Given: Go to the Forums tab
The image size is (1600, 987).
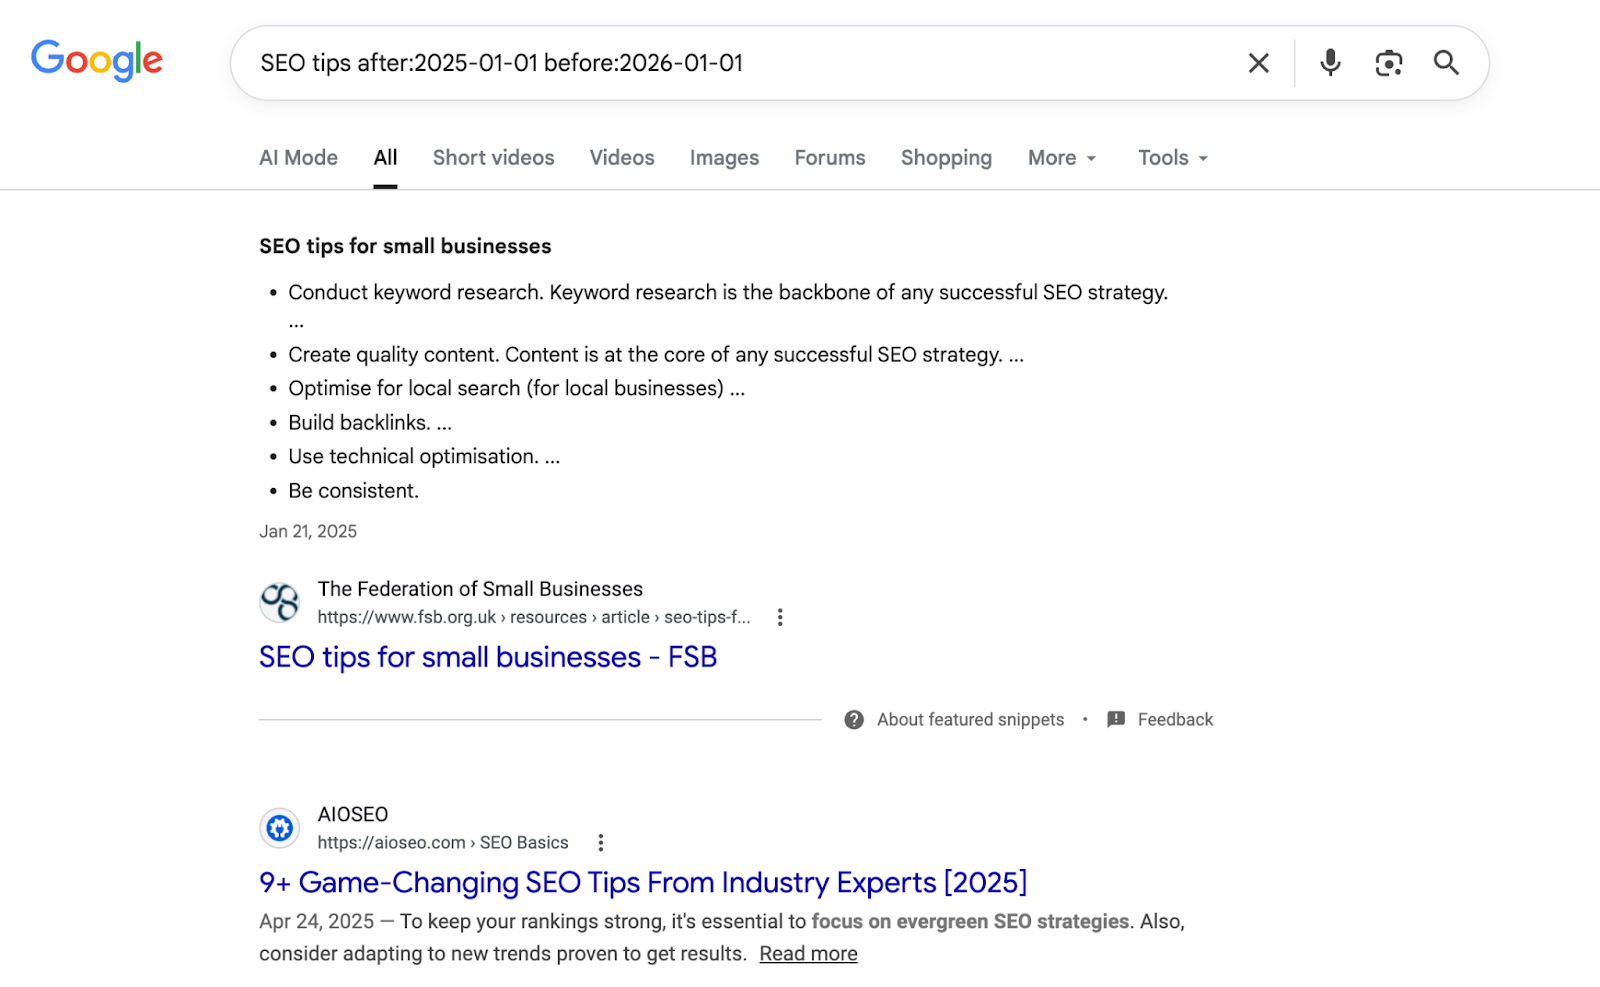Looking at the screenshot, I should pyautogui.click(x=829, y=158).
